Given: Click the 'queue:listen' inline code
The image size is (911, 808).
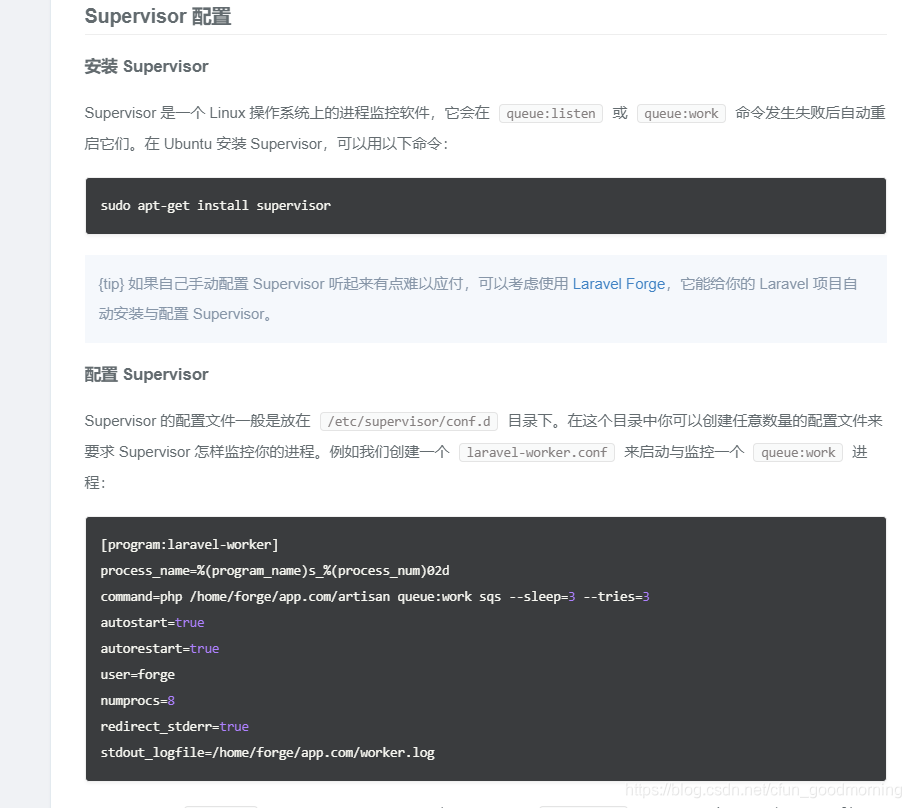Looking at the screenshot, I should (551, 113).
